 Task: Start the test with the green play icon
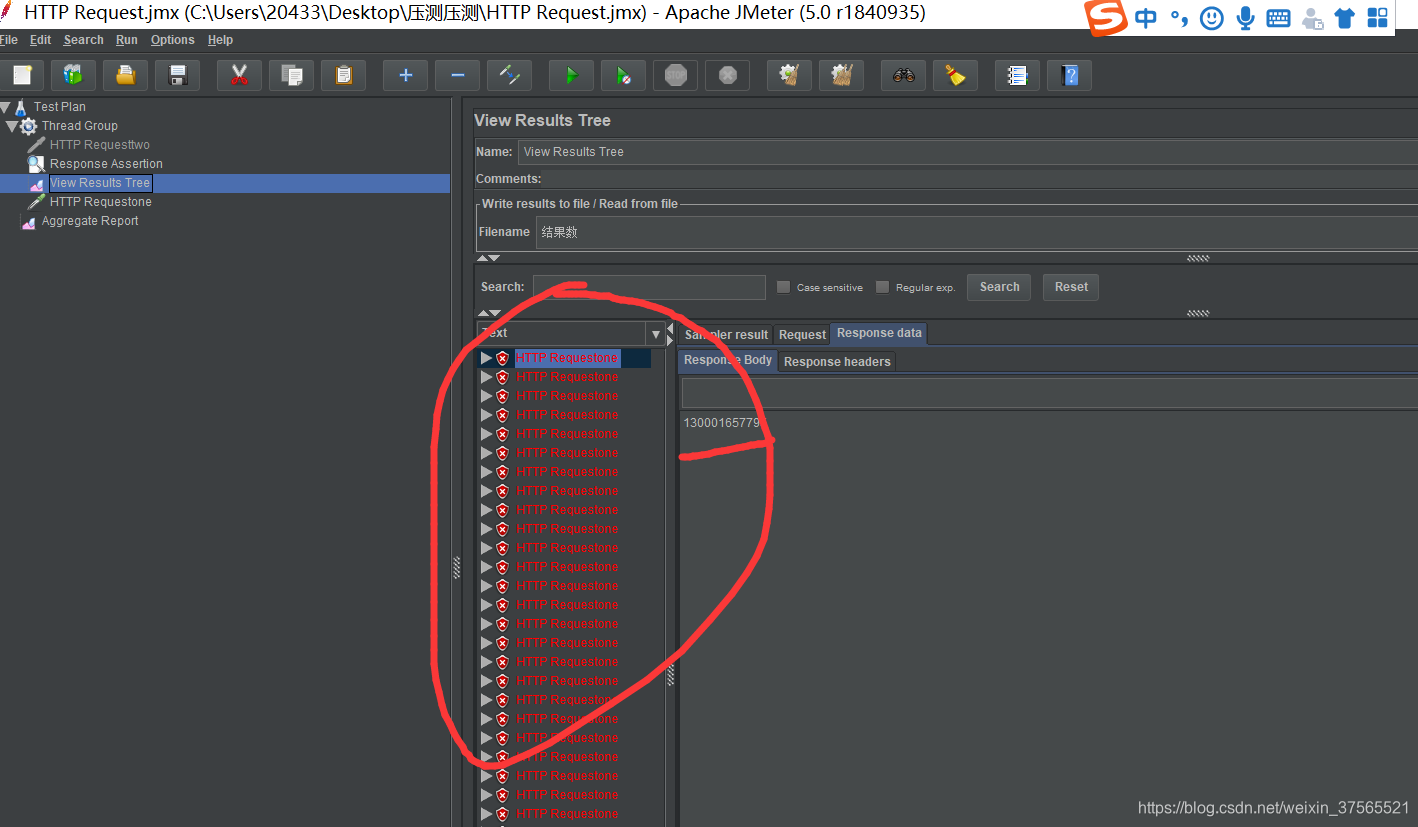tap(571, 75)
